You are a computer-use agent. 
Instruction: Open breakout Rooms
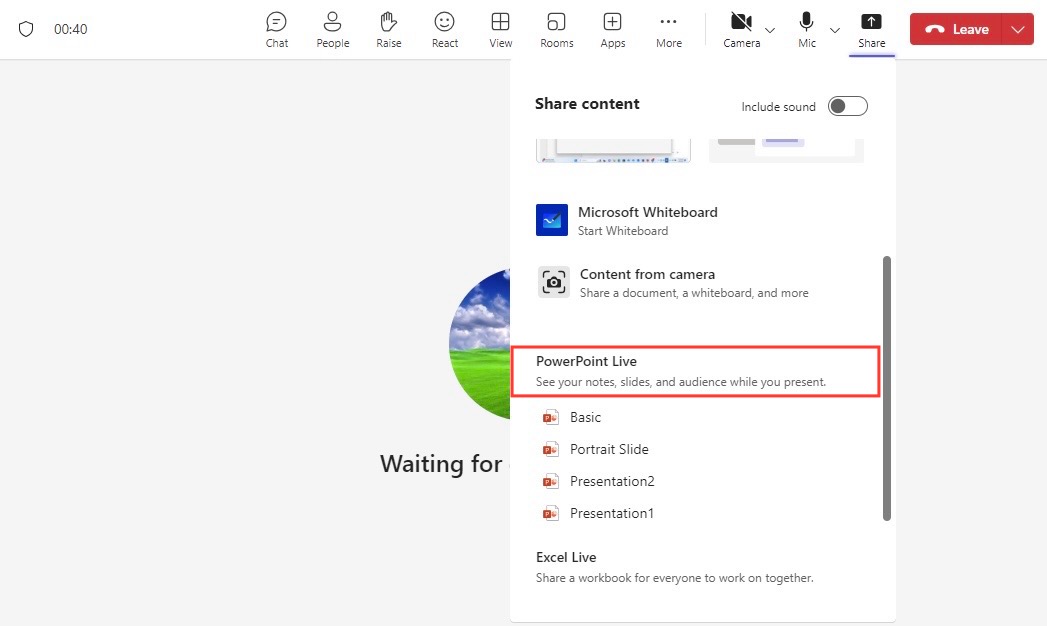pyautogui.click(x=556, y=30)
